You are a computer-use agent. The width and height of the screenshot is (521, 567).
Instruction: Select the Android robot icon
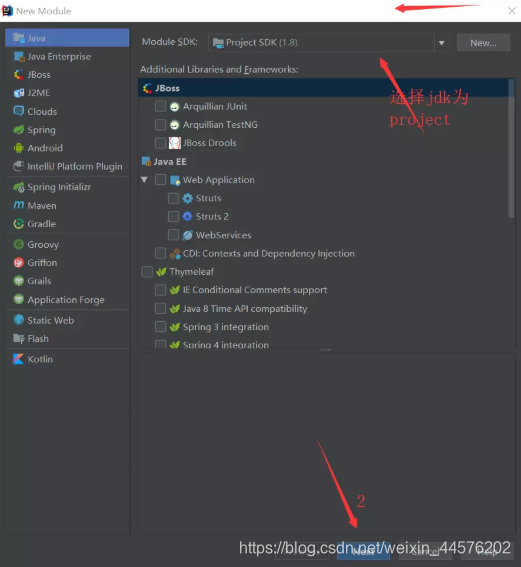pos(18,148)
